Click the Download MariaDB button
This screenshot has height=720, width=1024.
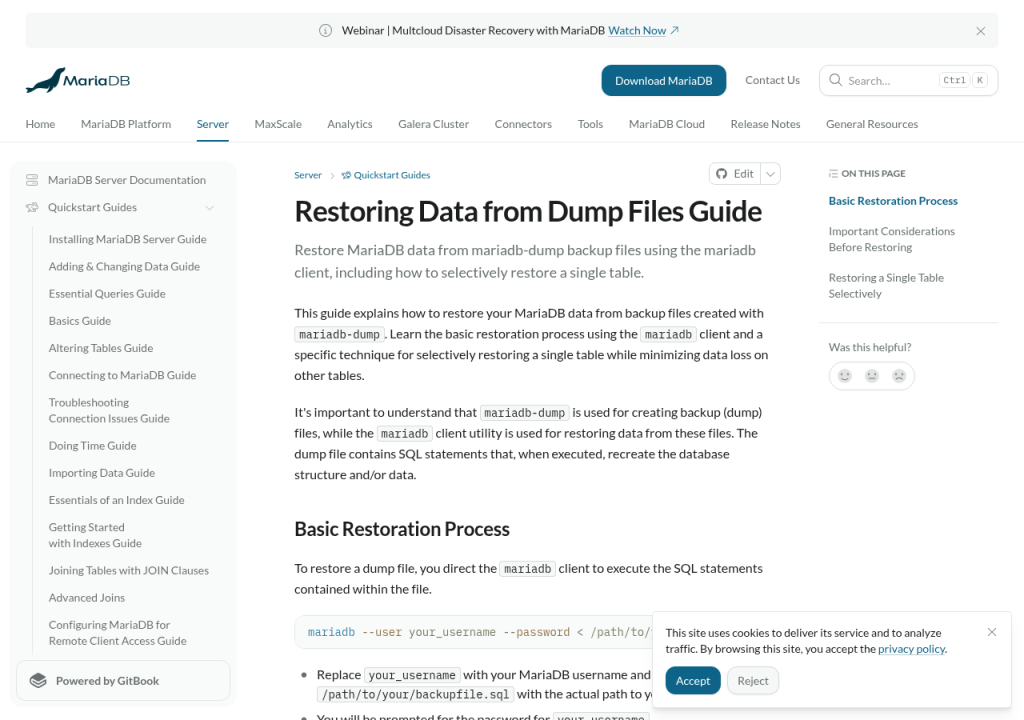pos(664,80)
